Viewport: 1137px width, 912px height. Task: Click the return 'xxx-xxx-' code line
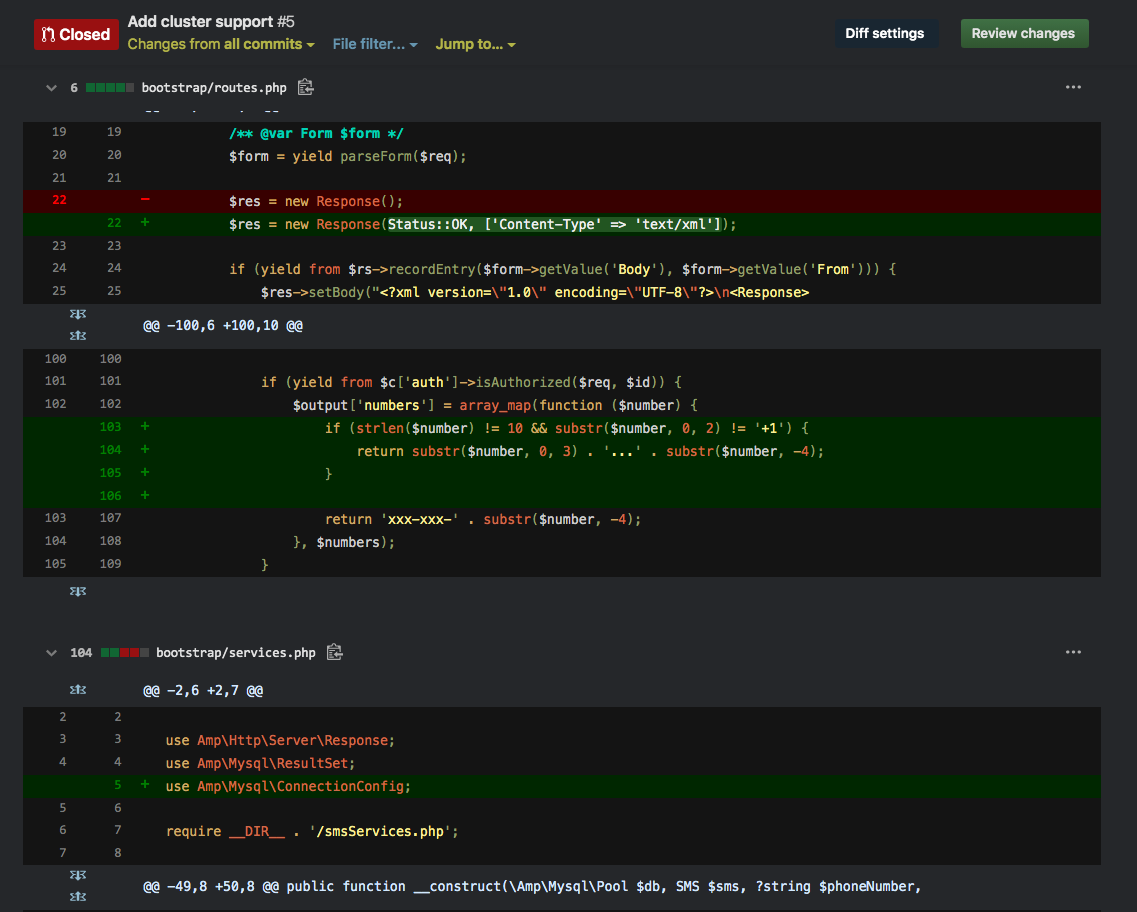[x=483, y=519]
